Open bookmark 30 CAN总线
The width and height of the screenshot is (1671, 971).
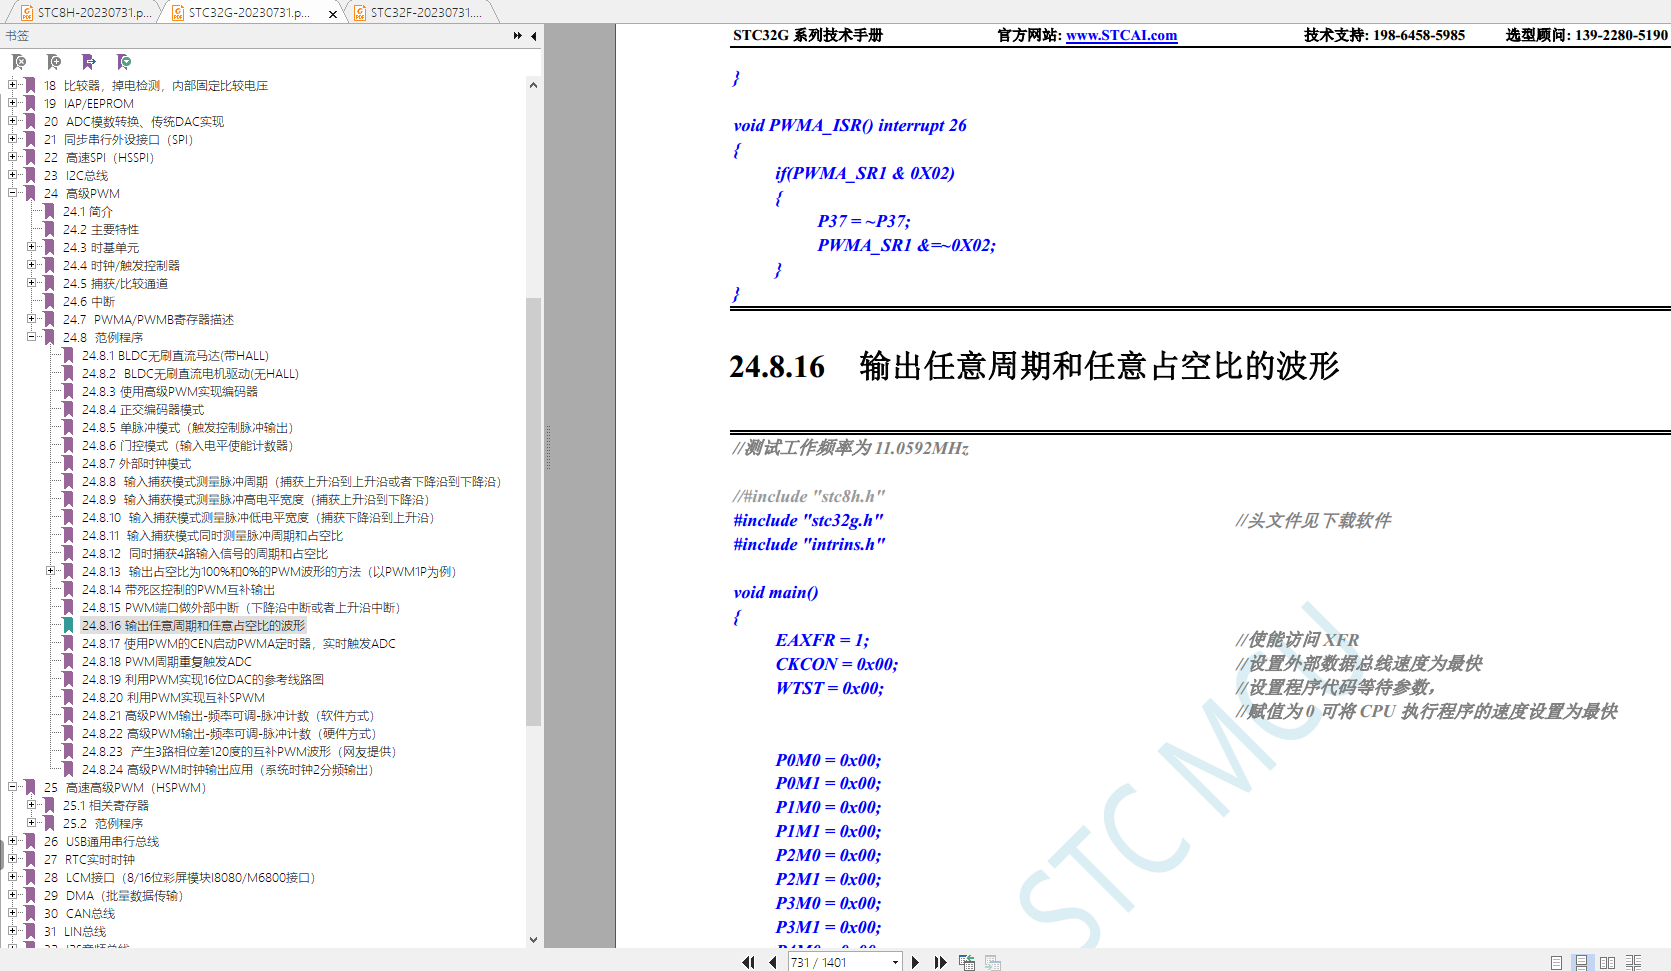(x=79, y=913)
